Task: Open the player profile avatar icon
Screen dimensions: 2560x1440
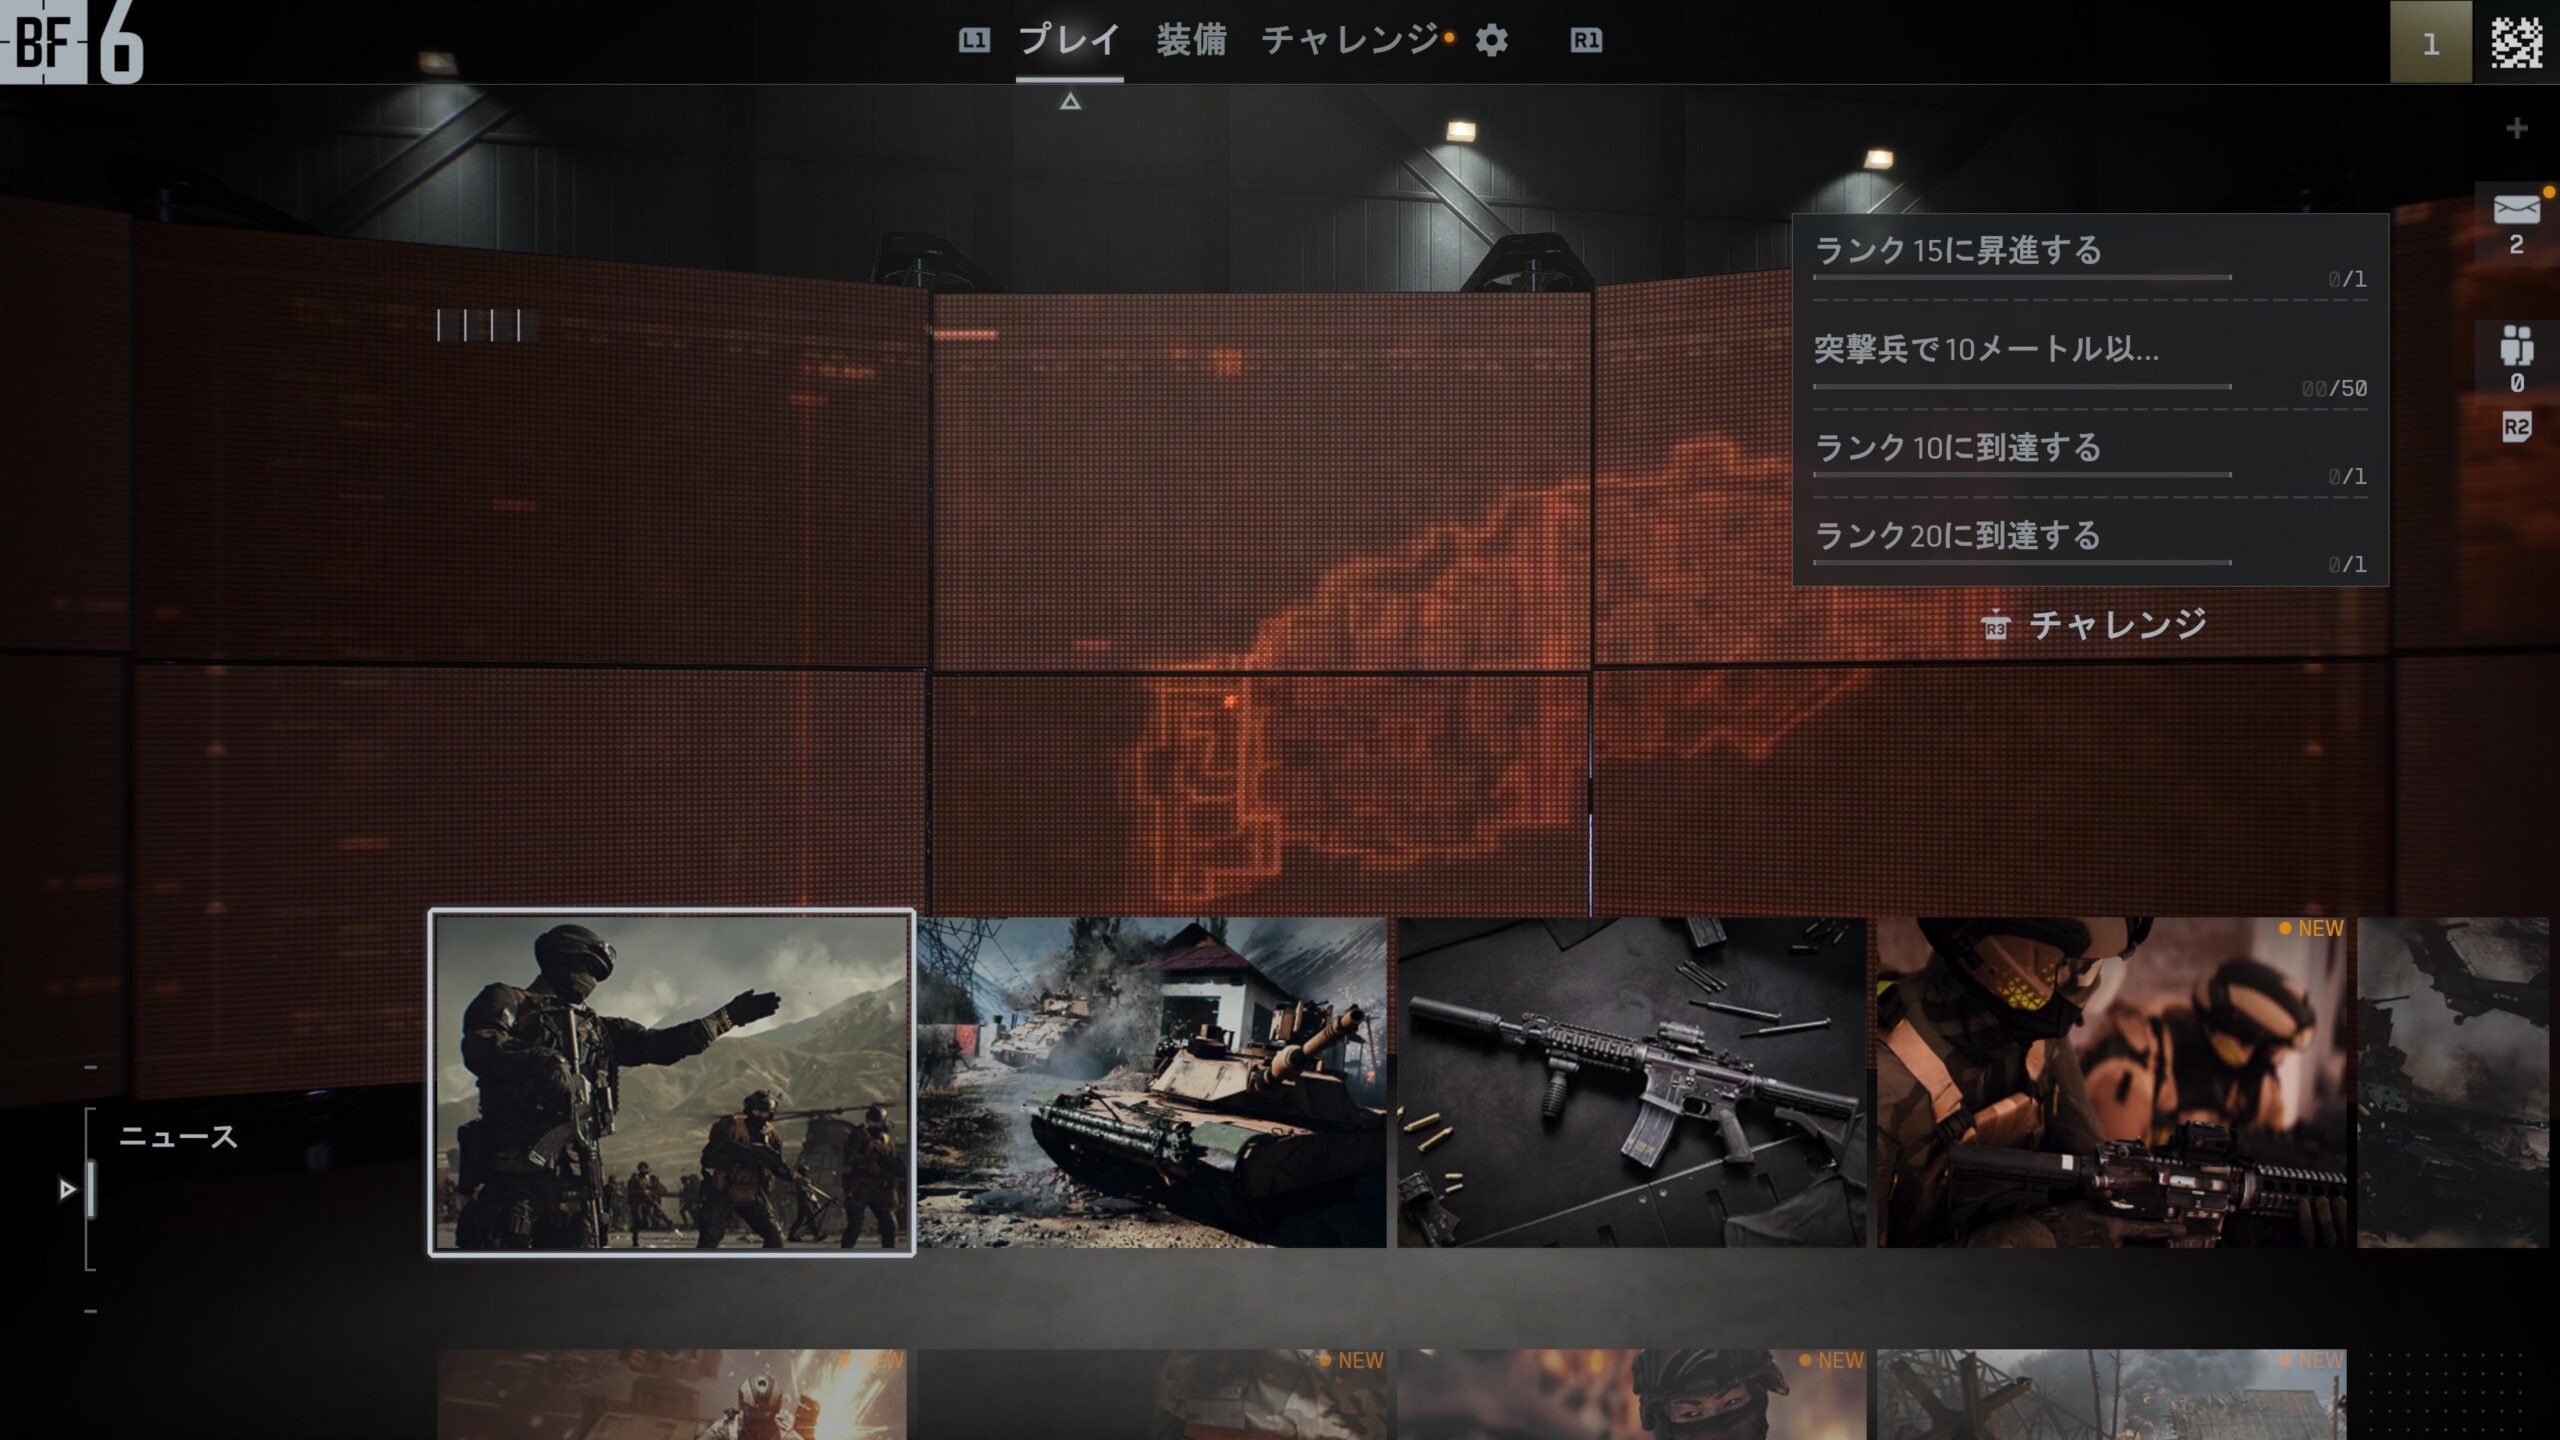Action: (2517, 42)
